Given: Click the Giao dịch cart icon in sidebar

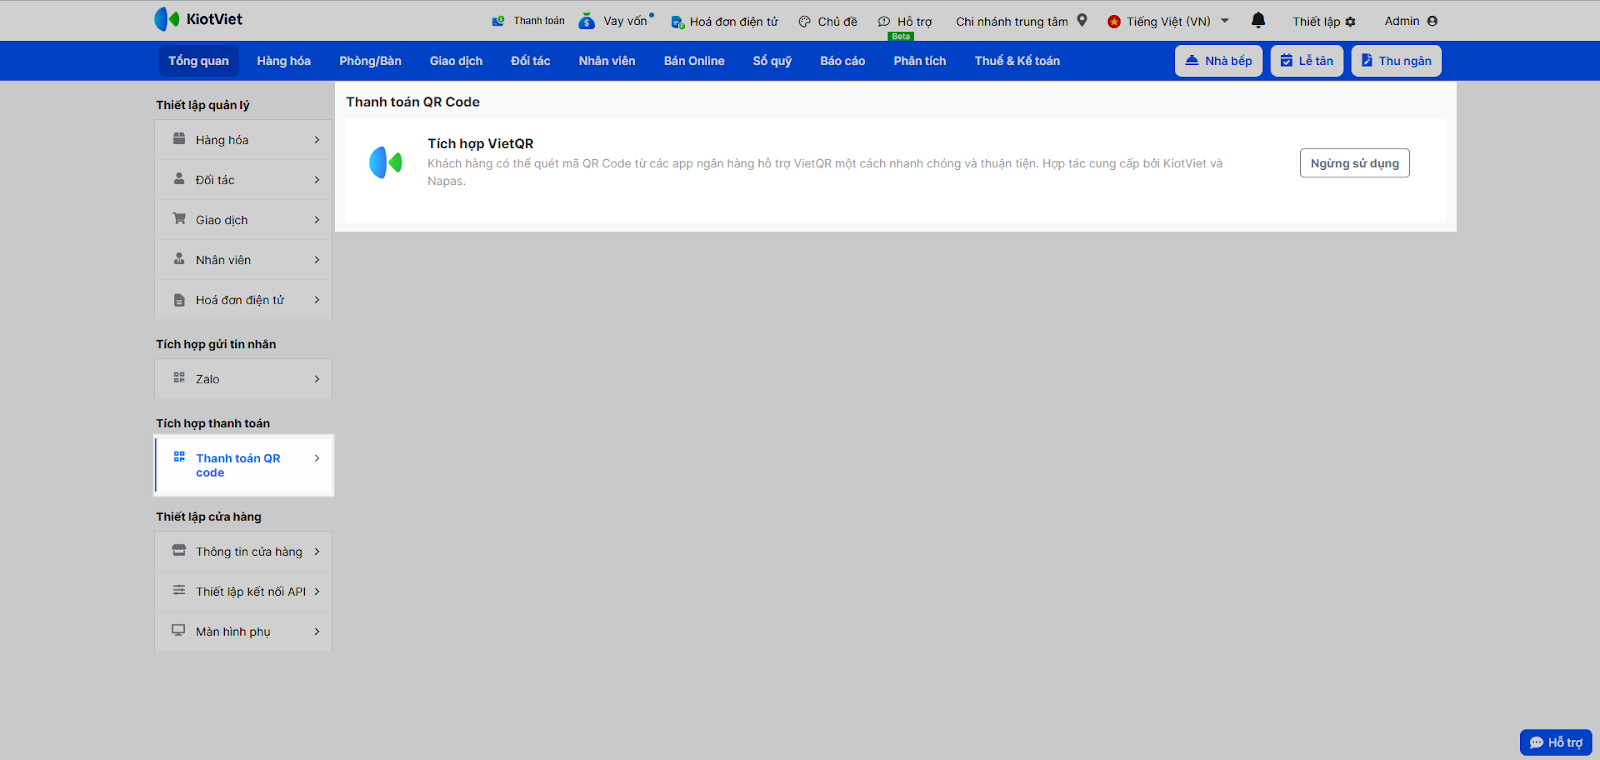Looking at the screenshot, I should pos(179,219).
